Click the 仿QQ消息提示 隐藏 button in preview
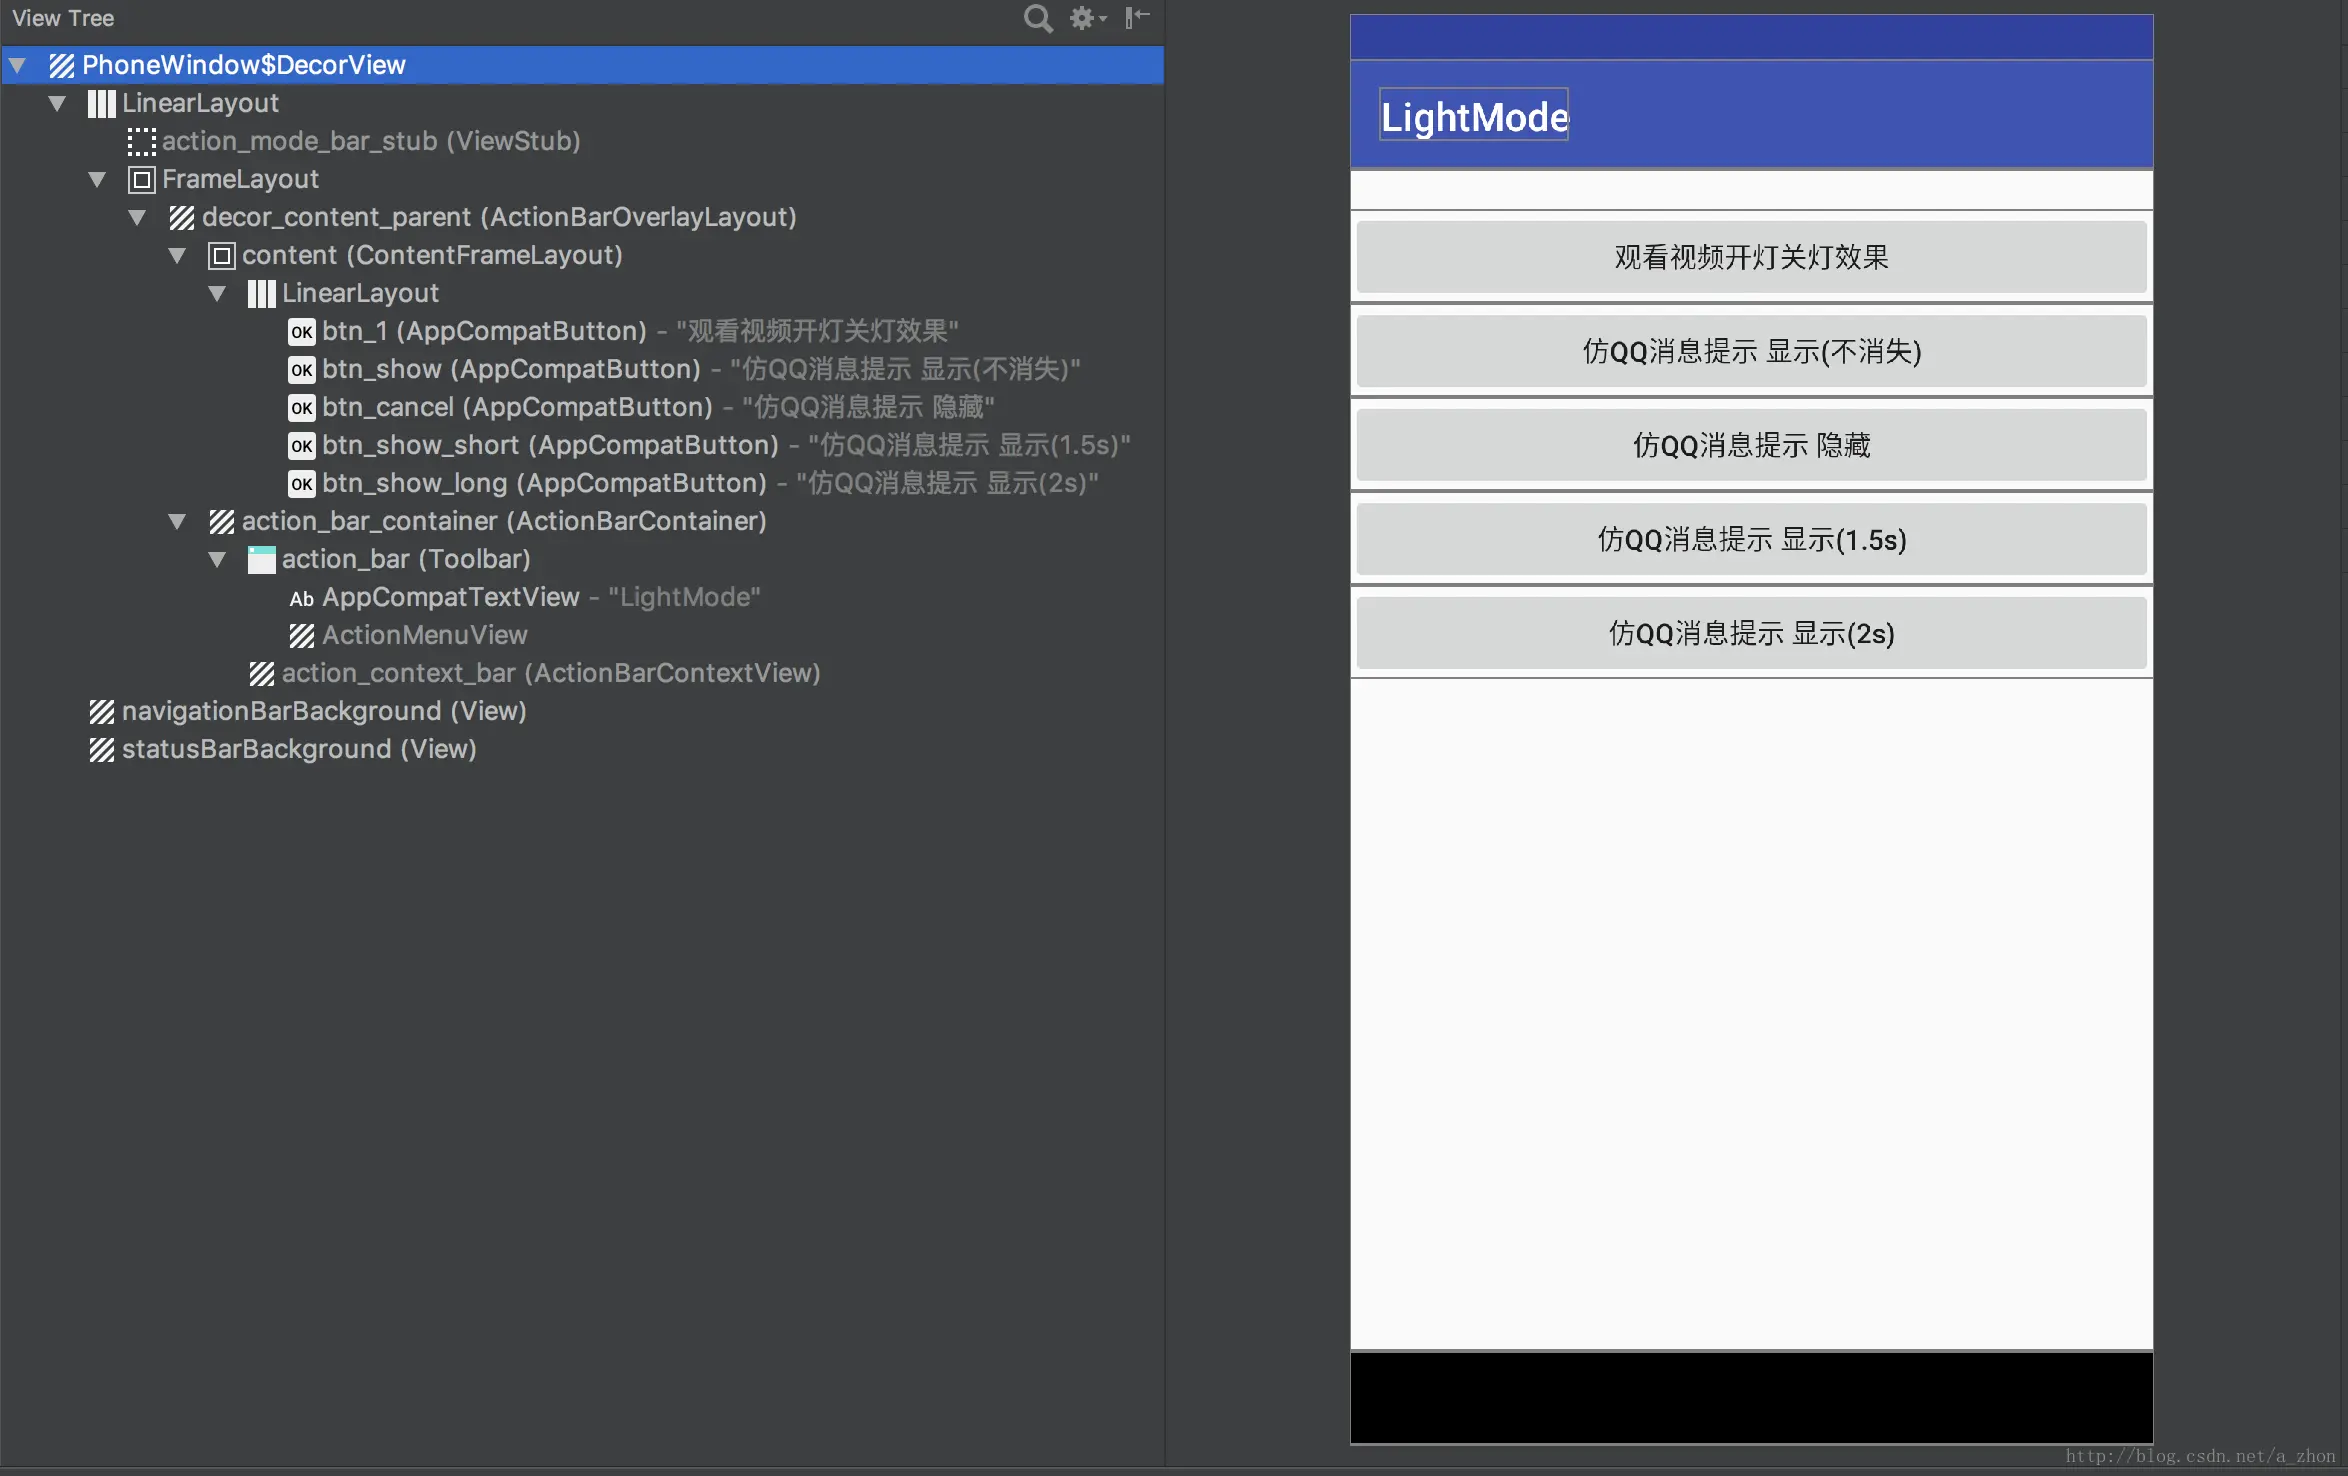Viewport: 2348px width, 1476px height. point(1750,446)
